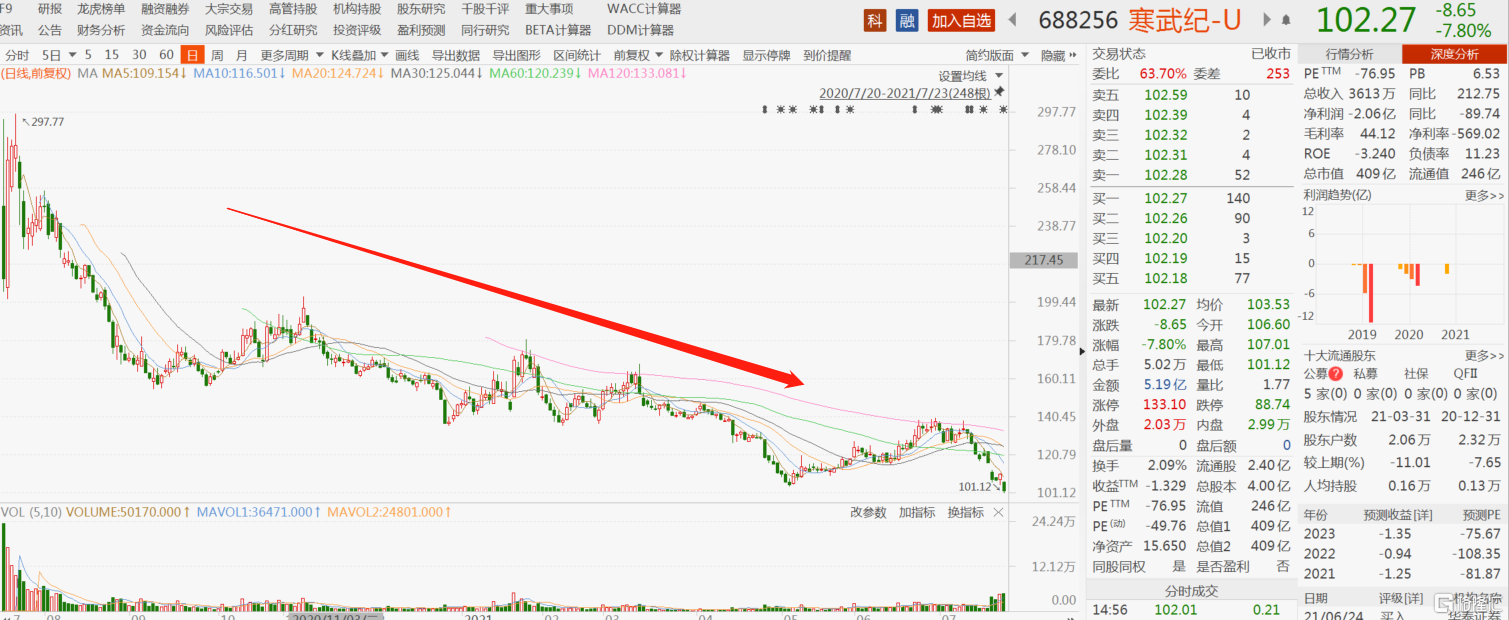Click the 融 margin-trading badge icon
Image resolution: width=1509 pixels, height=620 pixels.
pyautogui.click(x=906, y=20)
